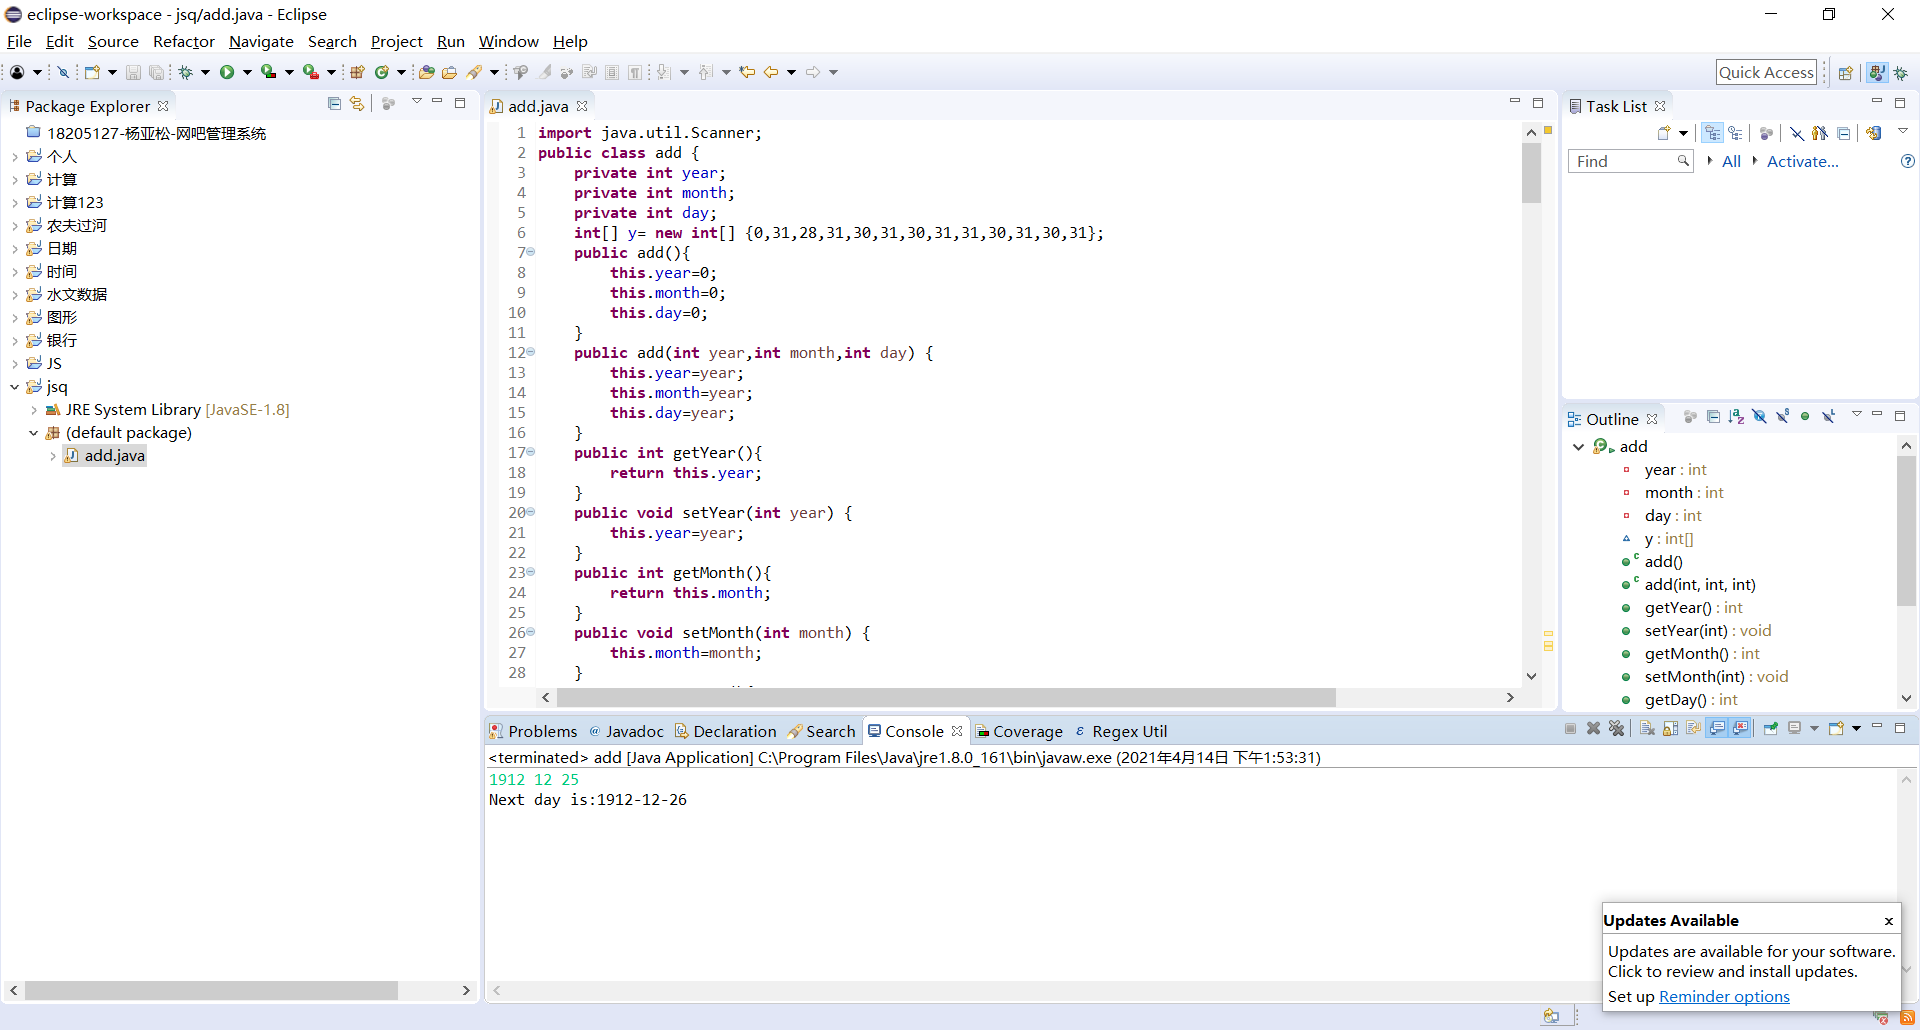Click the editor horizontal scrollbar thumb
Image resolution: width=1920 pixels, height=1030 pixels.
pyautogui.click(x=946, y=697)
